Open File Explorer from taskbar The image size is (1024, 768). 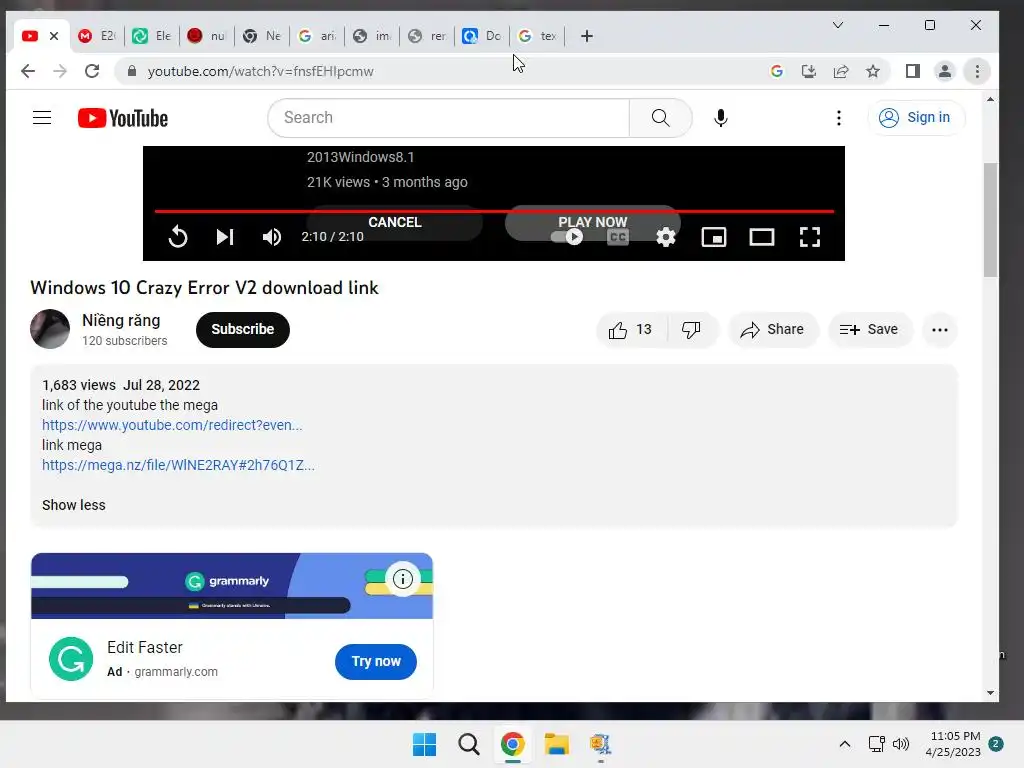(557, 744)
